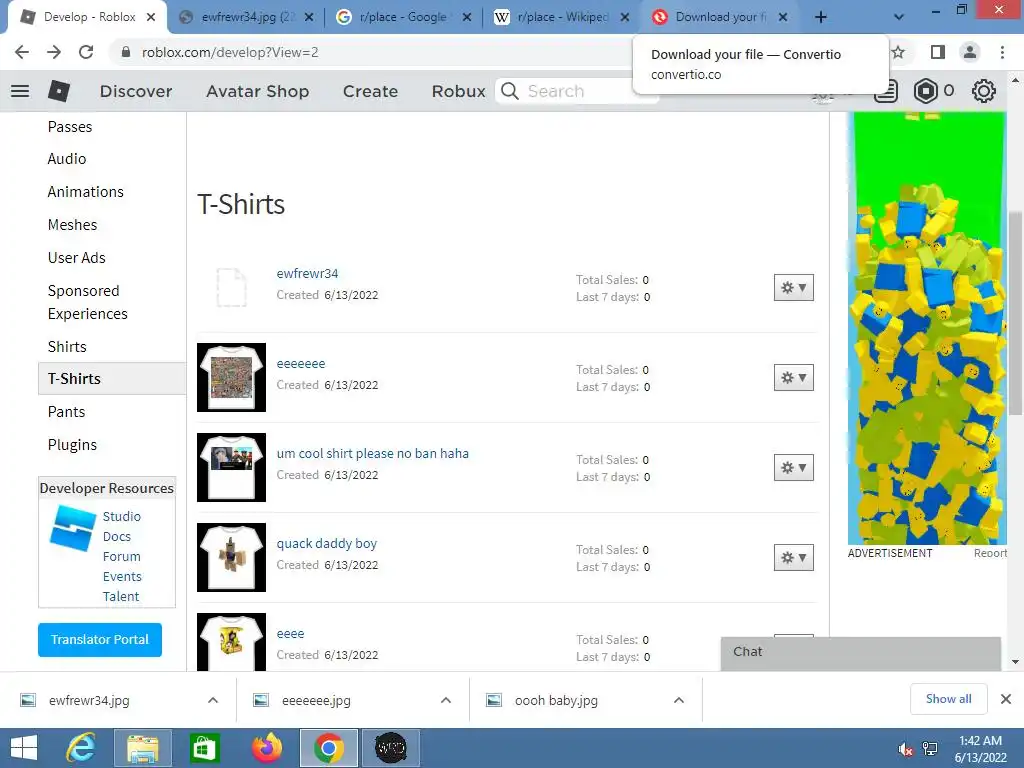The width and height of the screenshot is (1024, 768).
Task: Bookmark this page with the star
Action: coord(899,52)
